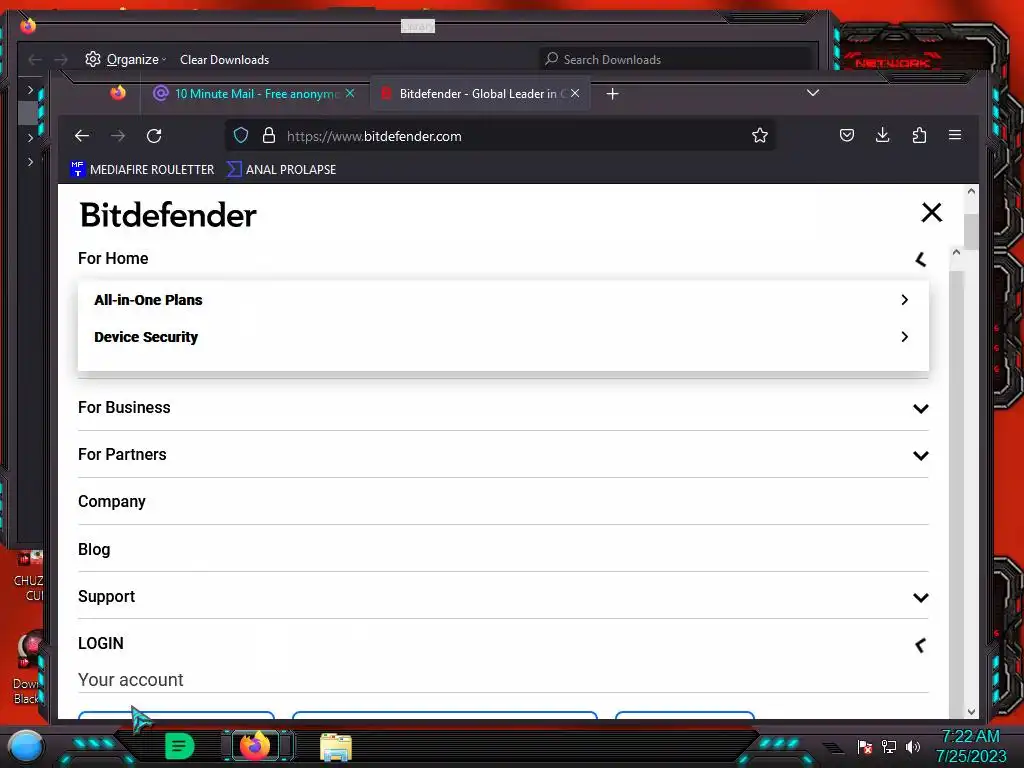Close the Bitdefender tab
This screenshot has height=768, width=1024.
tap(575, 93)
